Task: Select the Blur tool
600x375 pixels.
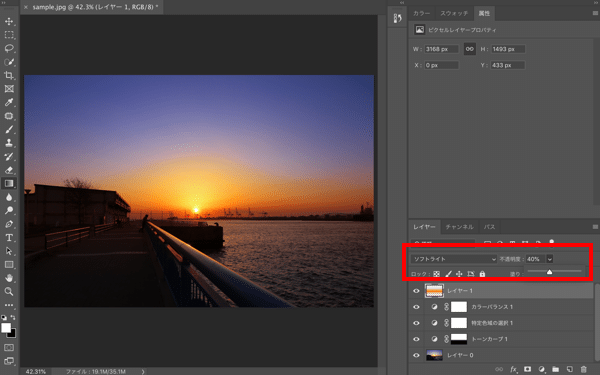Action: pyautogui.click(x=9, y=197)
